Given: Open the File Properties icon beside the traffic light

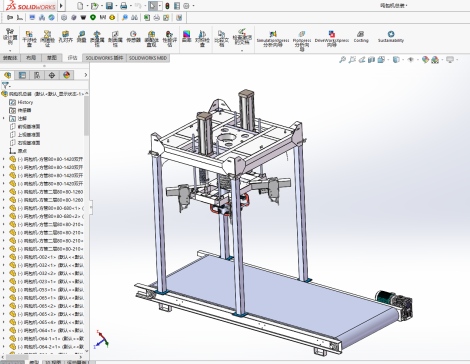Looking at the screenshot, I should [x=177, y=6].
